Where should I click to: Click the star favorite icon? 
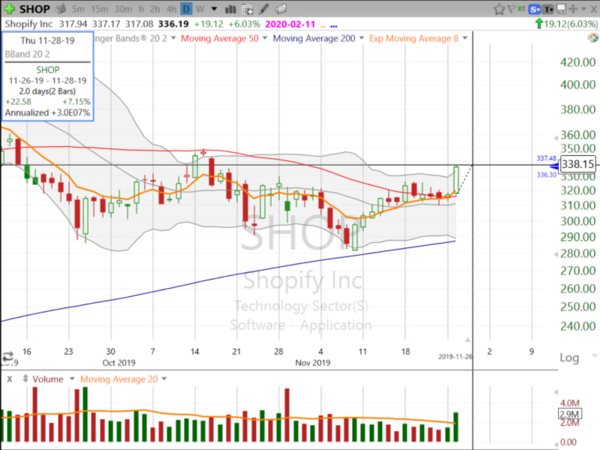(499, 9)
